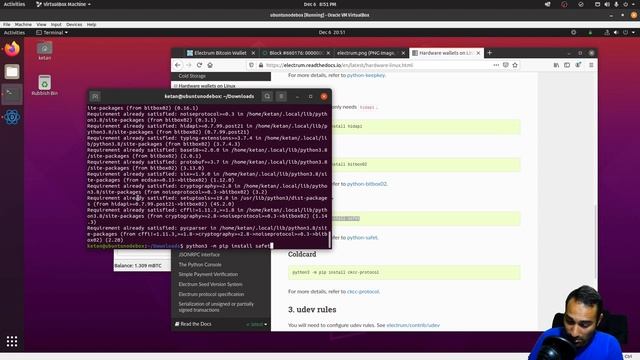This screenshot has height=360, width=640.
Task: Add new tab in terminal header
Action: point(95,96)
